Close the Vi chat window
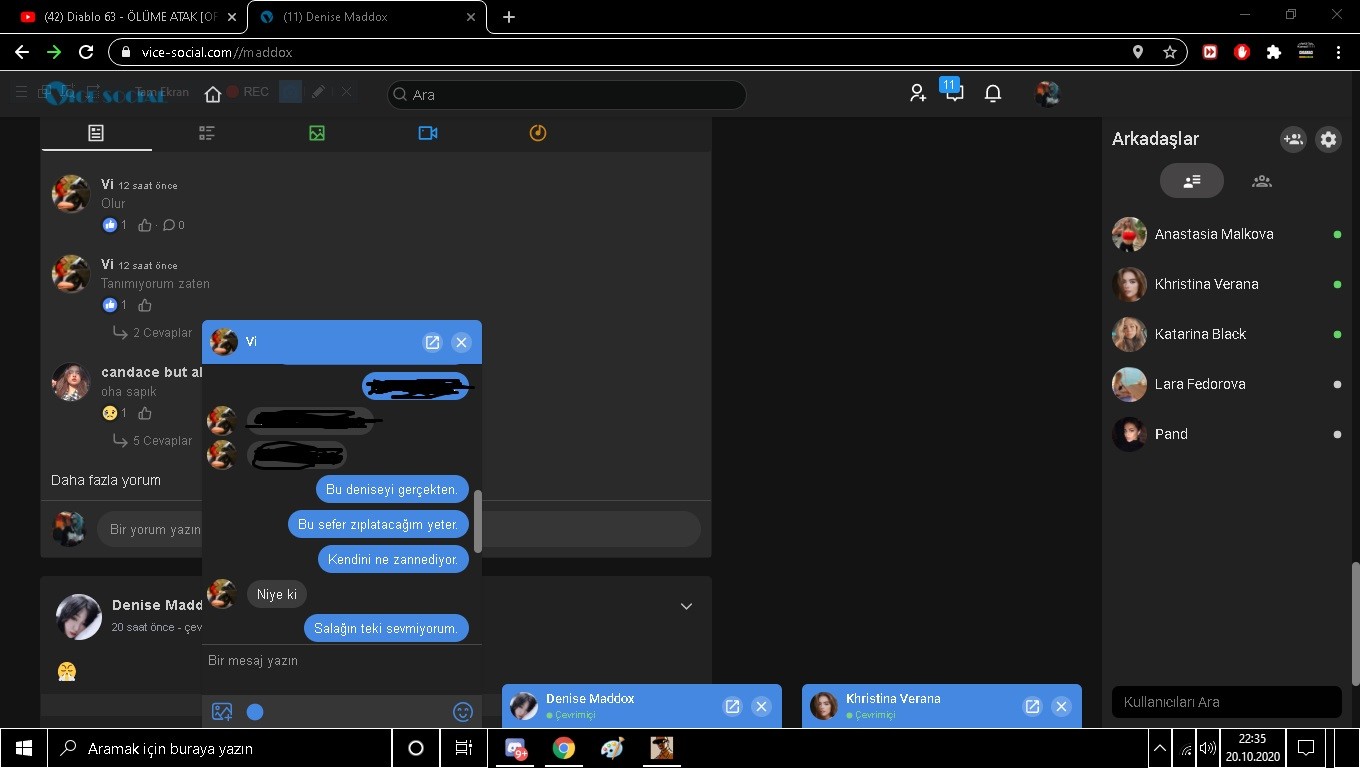This screenshot has width=1360, height=768. tap(461, 342)
